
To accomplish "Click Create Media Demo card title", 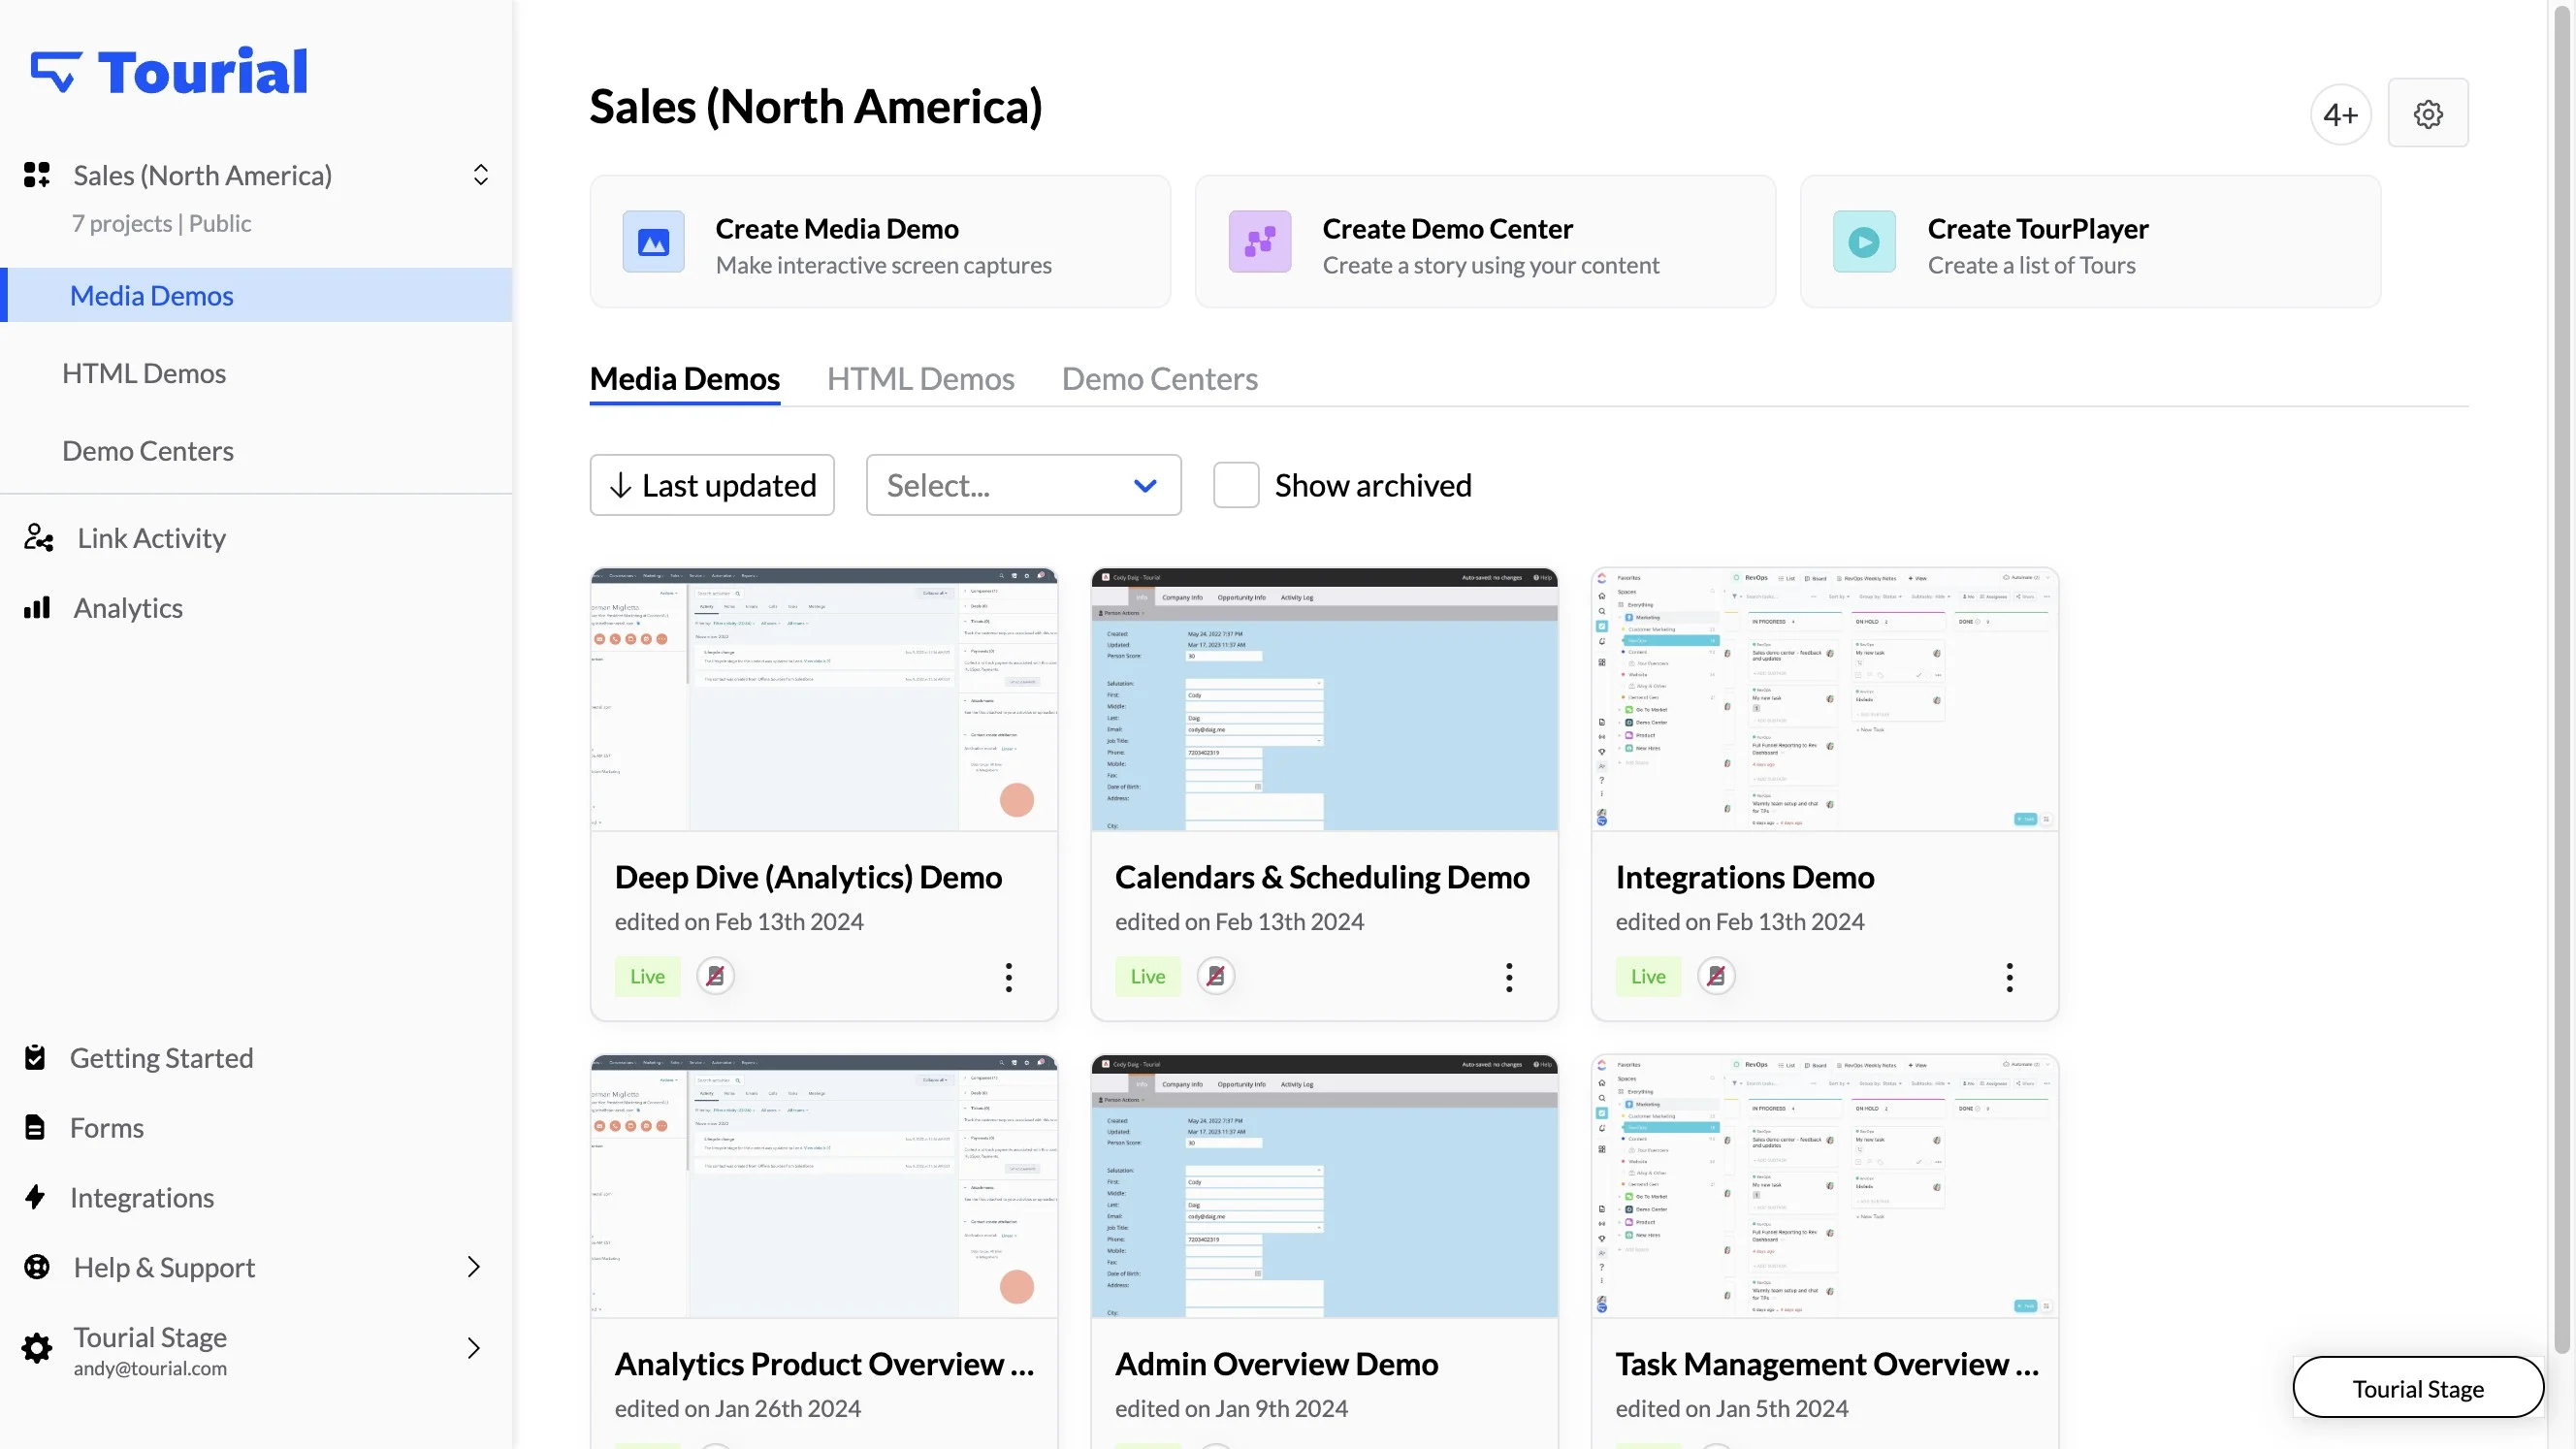I will coord(837,229).
